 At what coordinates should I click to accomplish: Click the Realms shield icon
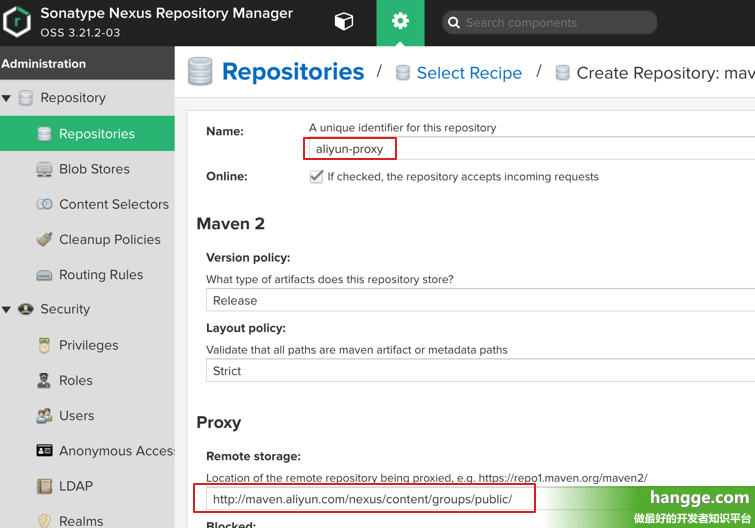[44, 521]
